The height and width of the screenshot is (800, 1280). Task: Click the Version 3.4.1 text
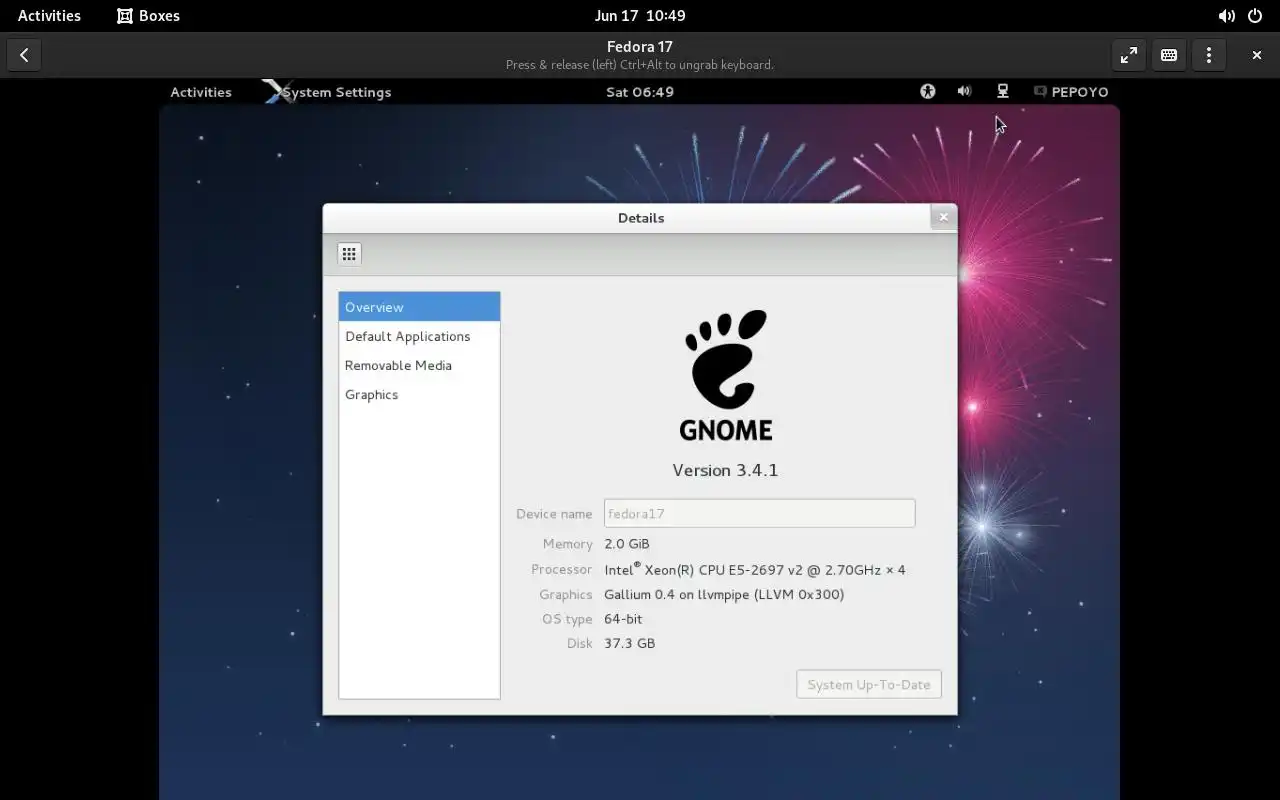pos(725,470)
